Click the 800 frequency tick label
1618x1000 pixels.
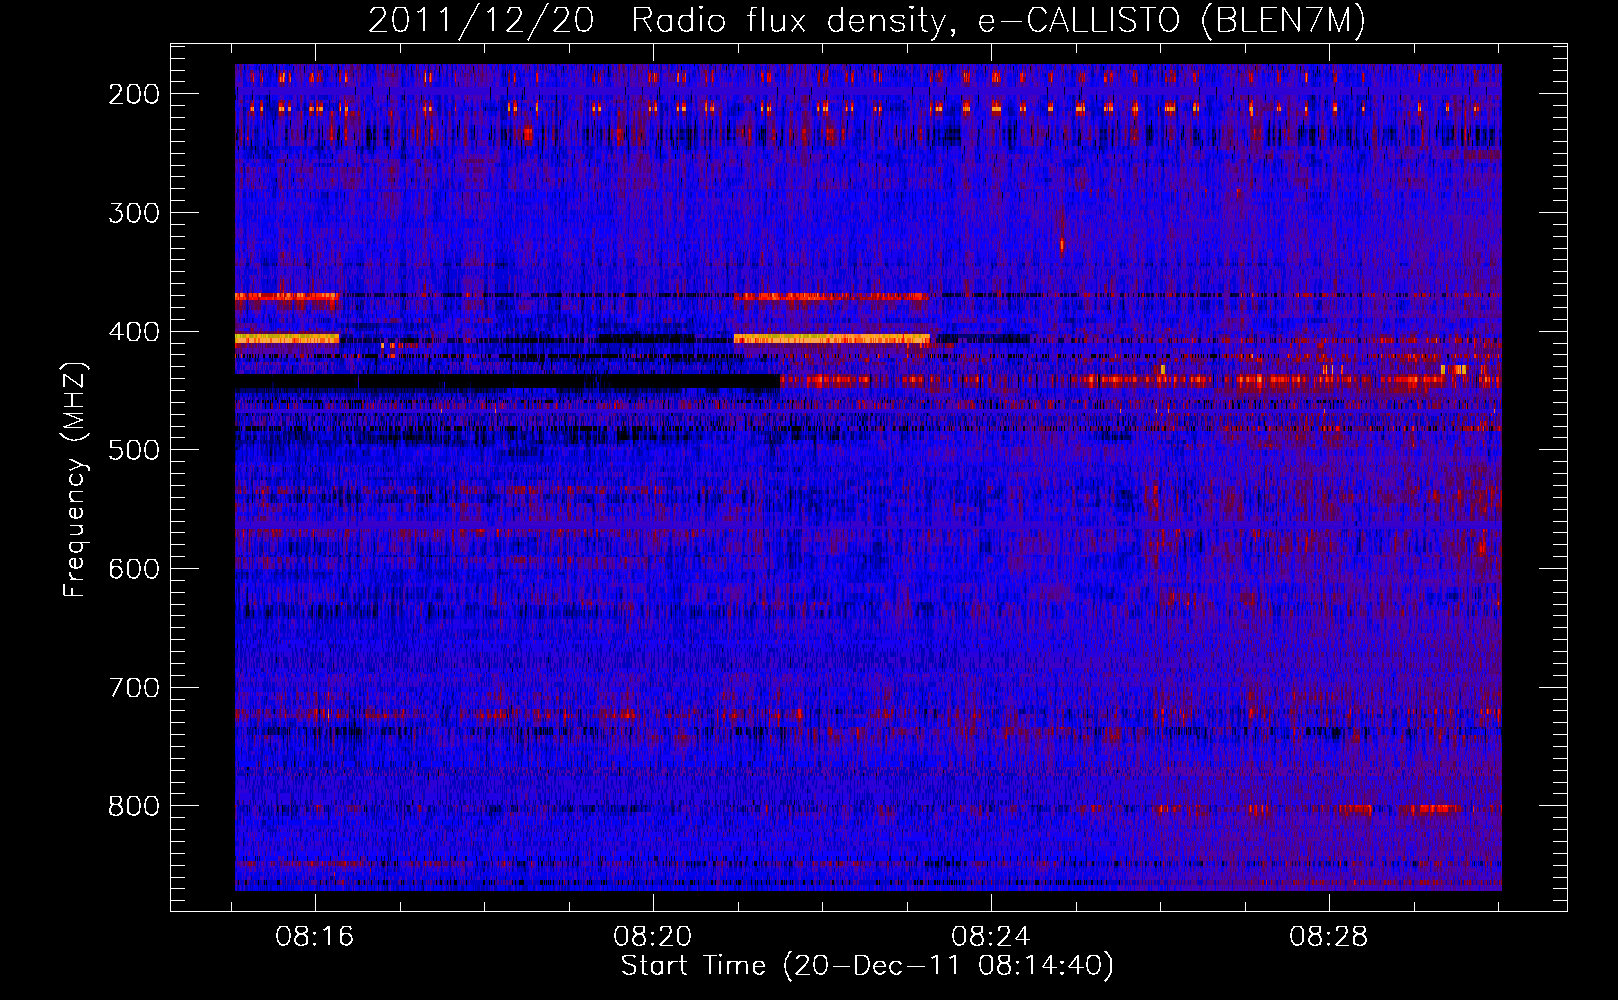tap(134, 806)
